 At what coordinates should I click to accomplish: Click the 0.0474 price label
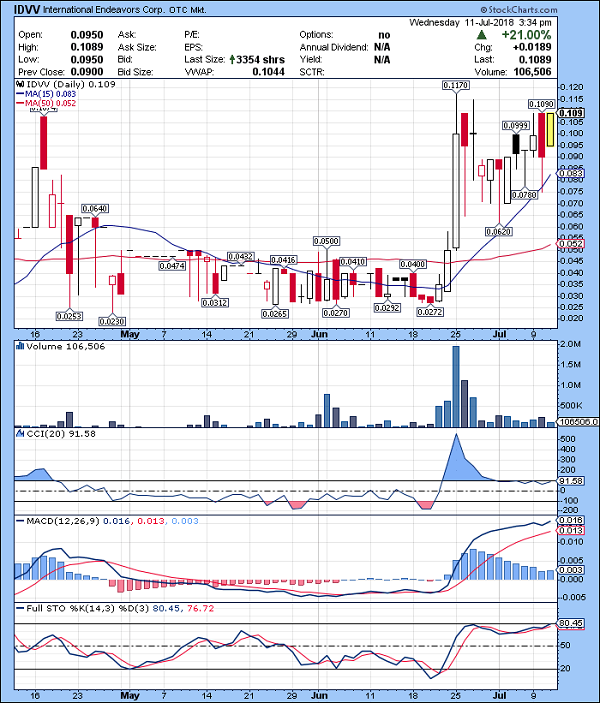point(172,266)
